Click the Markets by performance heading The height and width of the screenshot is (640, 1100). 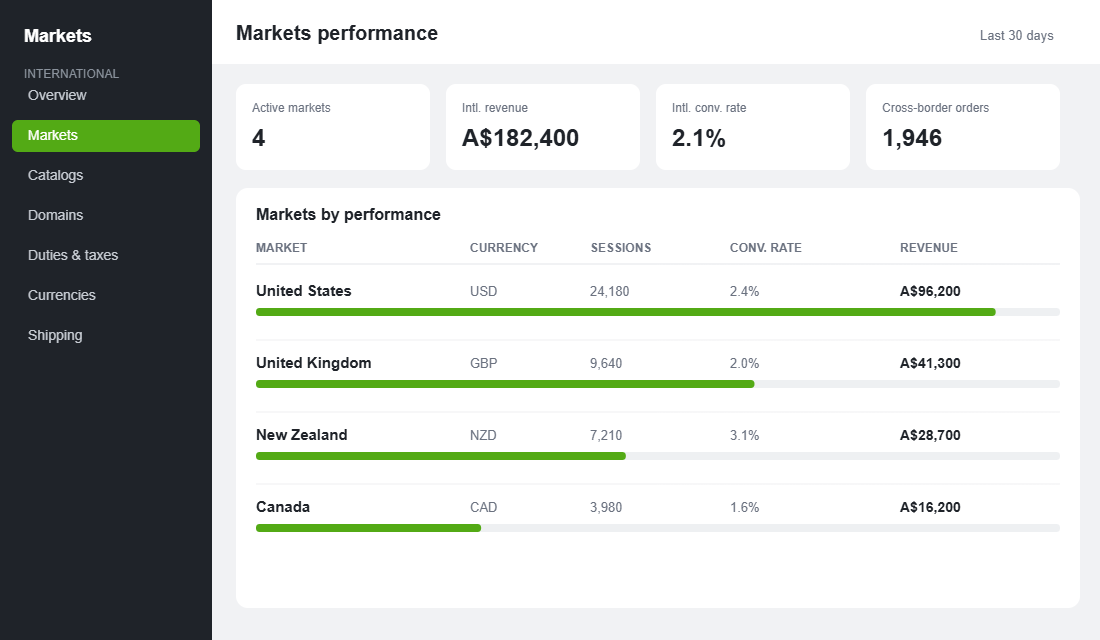pos(348,215)
